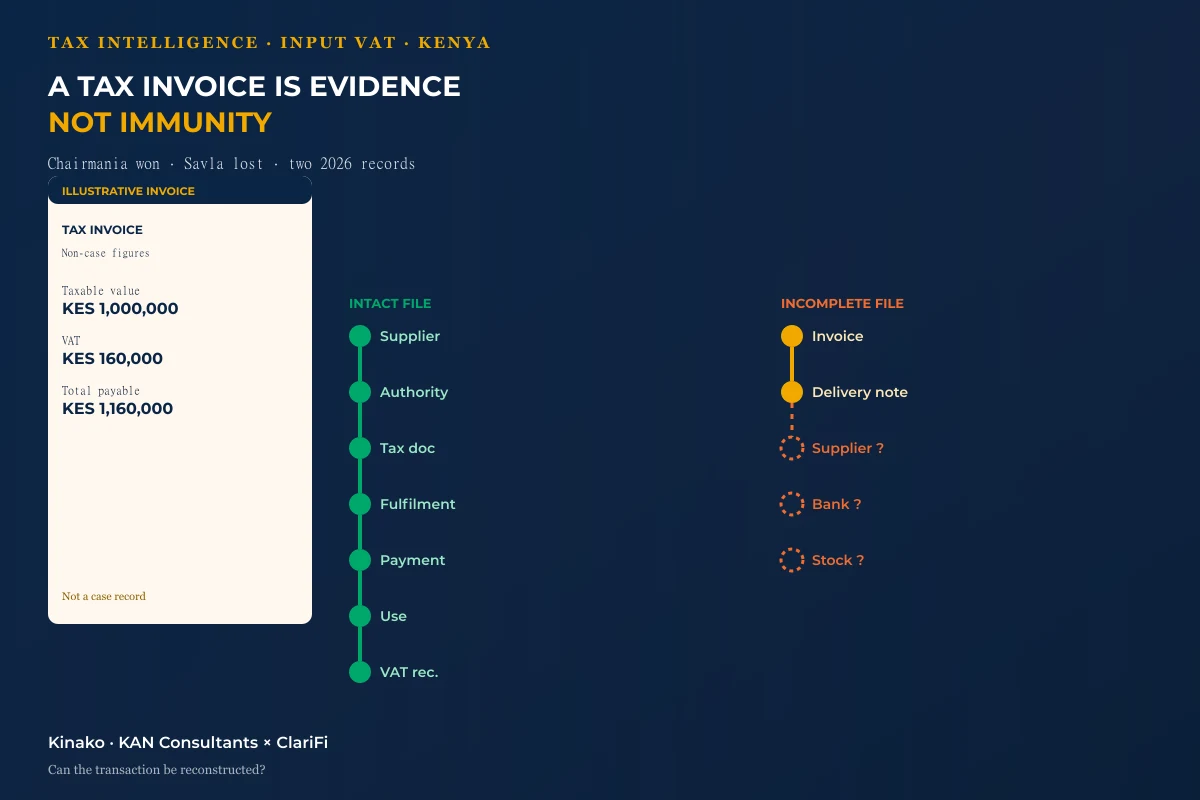The image size is (1200, 800).
Task: Click the TAX INVOICE title on card
Action: 102,230
